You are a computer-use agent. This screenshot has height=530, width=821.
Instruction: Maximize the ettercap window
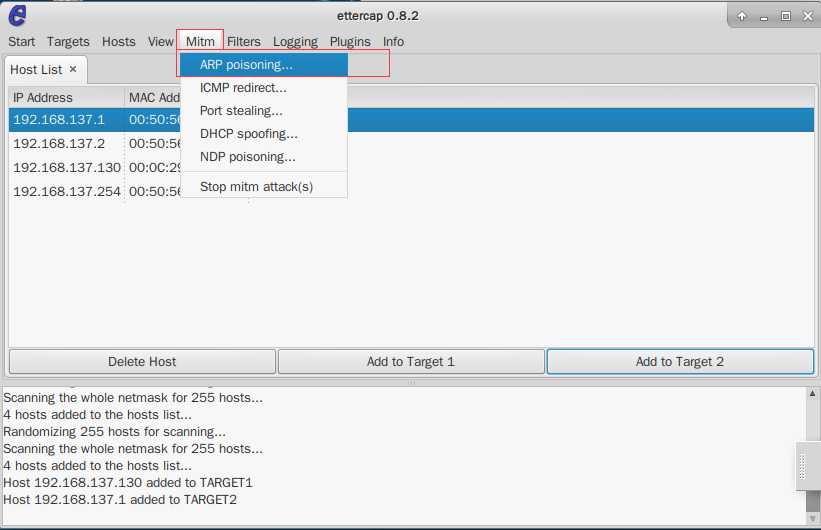point(786,16)
